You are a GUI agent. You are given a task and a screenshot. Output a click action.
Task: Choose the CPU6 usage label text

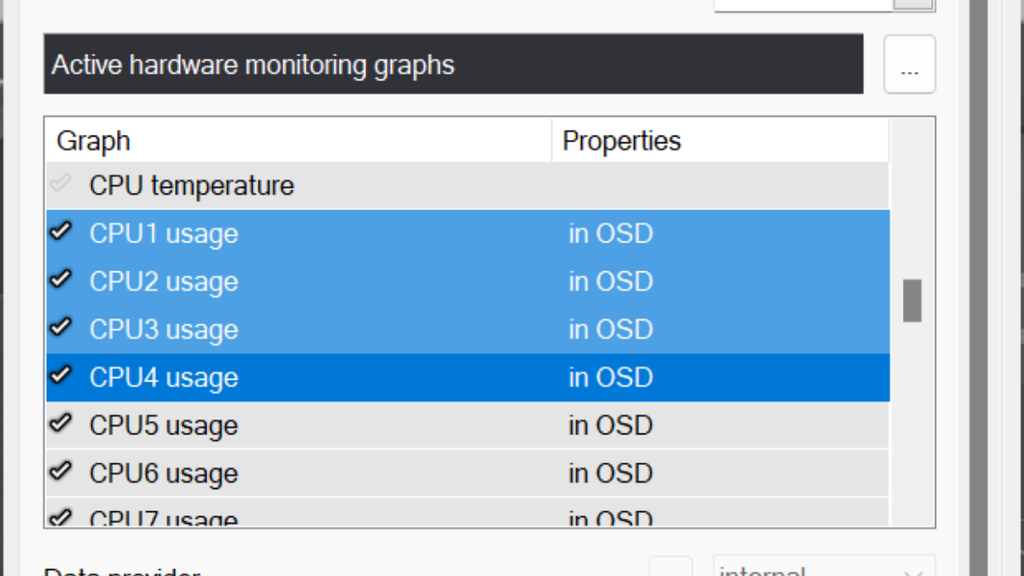[163, 474]
